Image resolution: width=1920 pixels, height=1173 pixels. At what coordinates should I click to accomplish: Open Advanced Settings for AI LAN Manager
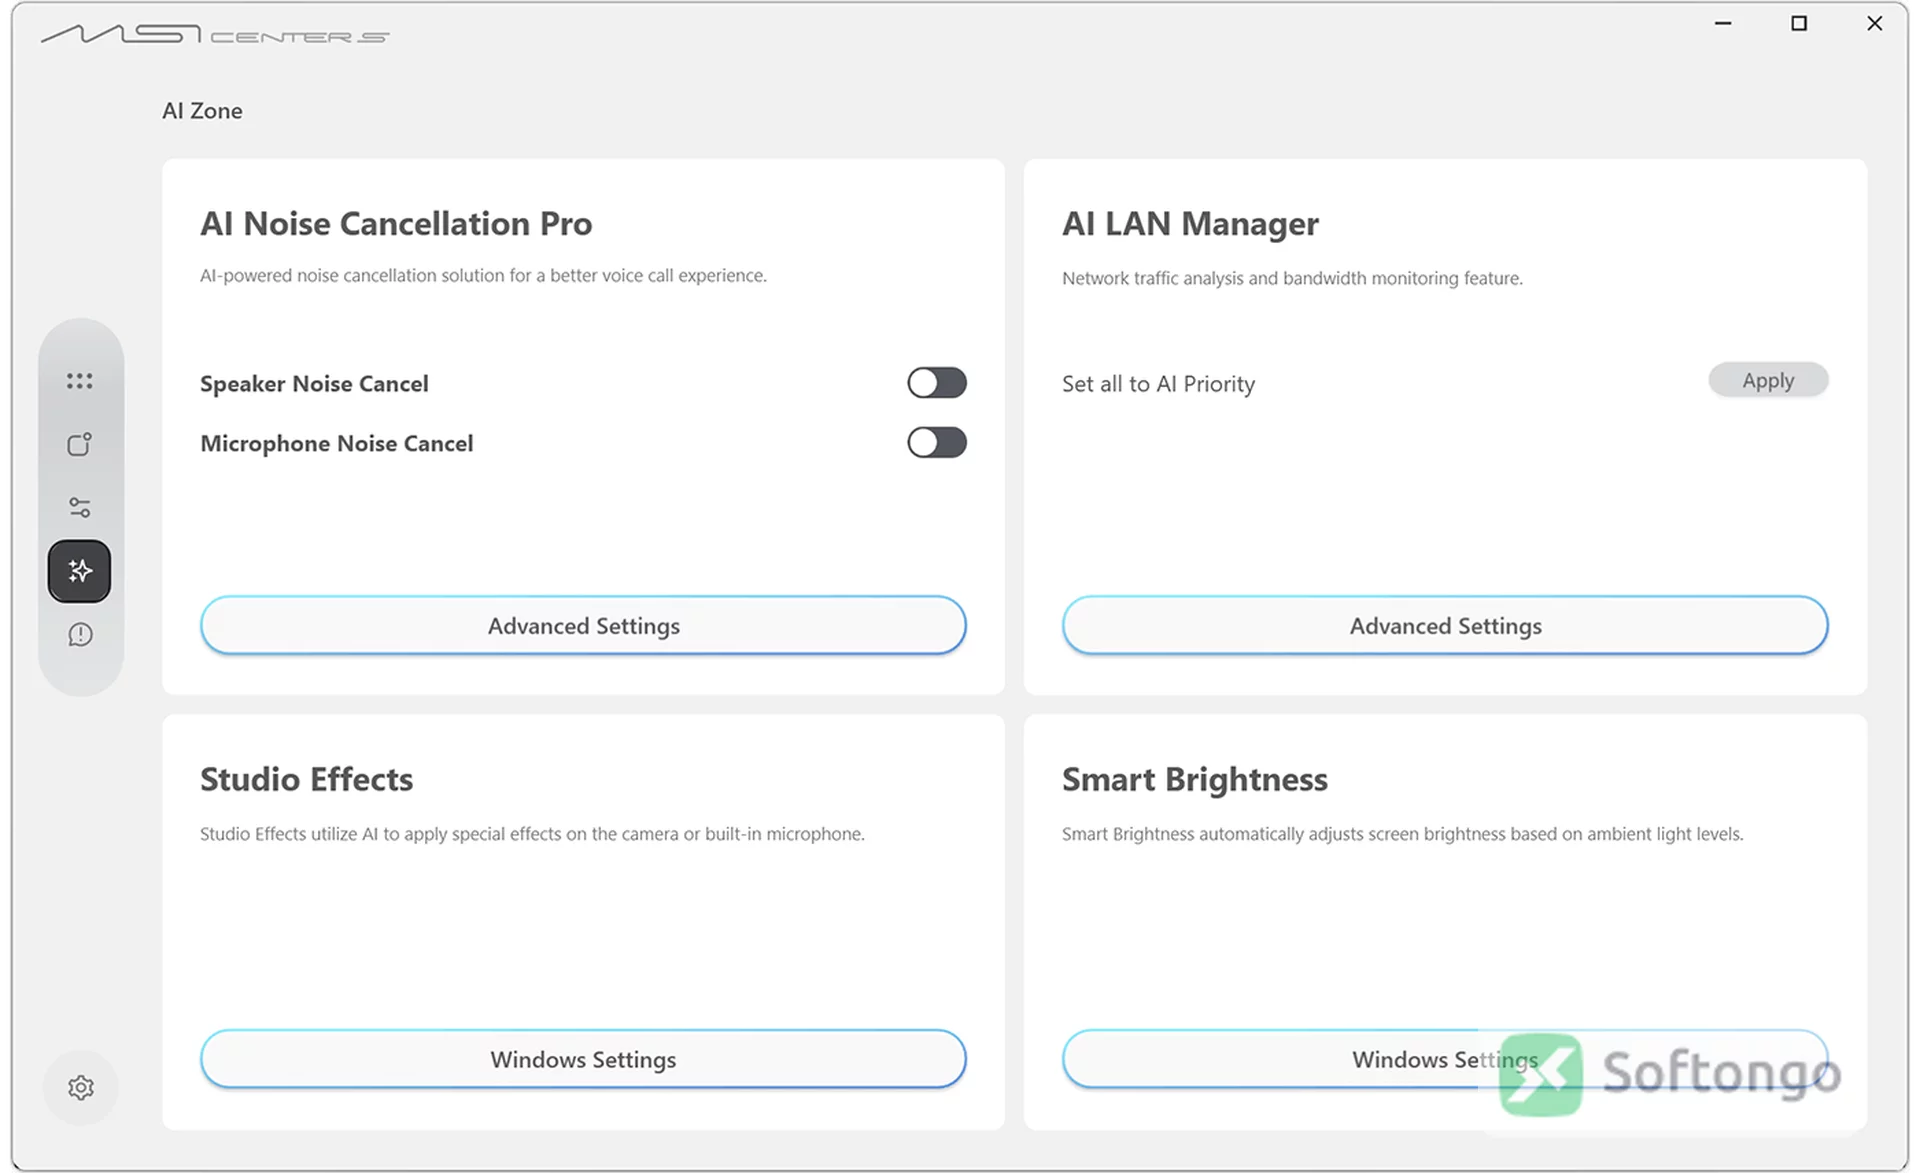[x=1445, y=626]
